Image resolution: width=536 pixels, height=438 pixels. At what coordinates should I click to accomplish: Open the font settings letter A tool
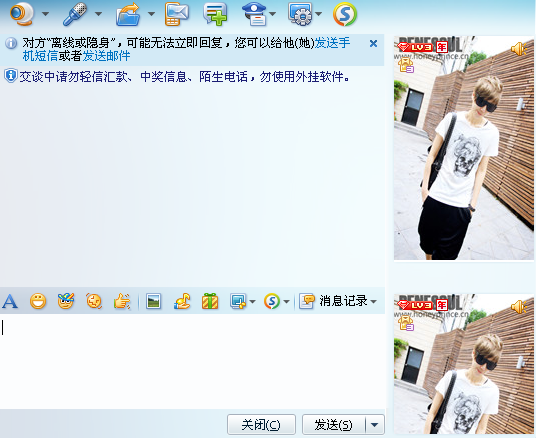pyautogui.click(x=10, y=301)
